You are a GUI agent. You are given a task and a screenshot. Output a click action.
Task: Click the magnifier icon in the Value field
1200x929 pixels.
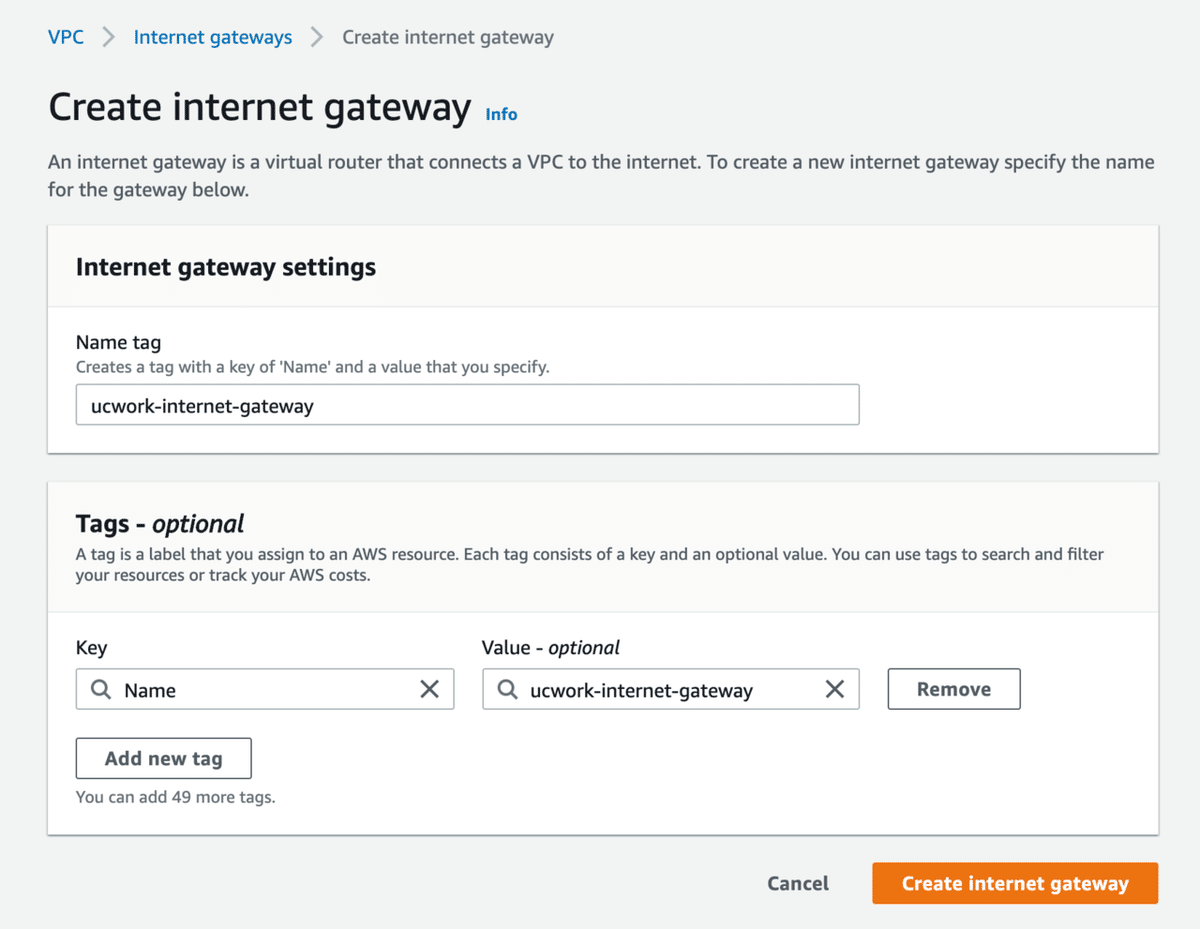point(508,689)
